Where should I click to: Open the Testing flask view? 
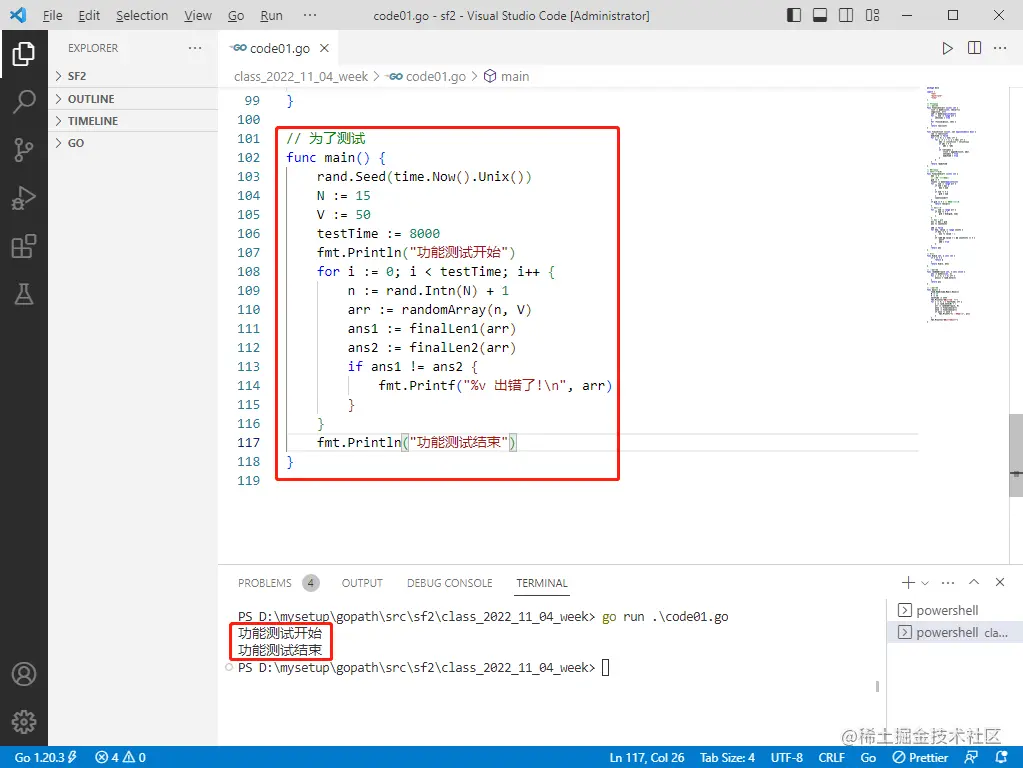(23, 295)
